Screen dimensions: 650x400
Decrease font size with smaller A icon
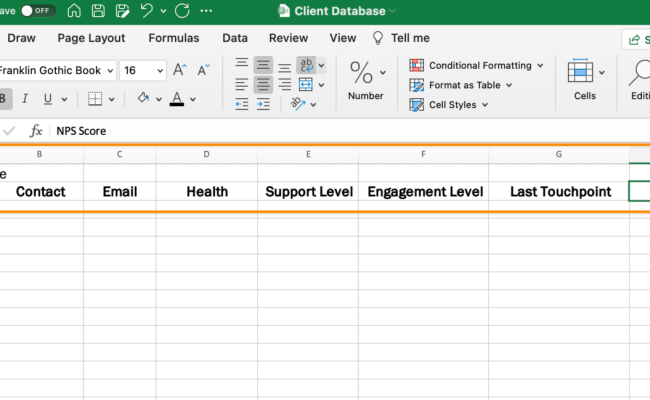click(203, 70)
